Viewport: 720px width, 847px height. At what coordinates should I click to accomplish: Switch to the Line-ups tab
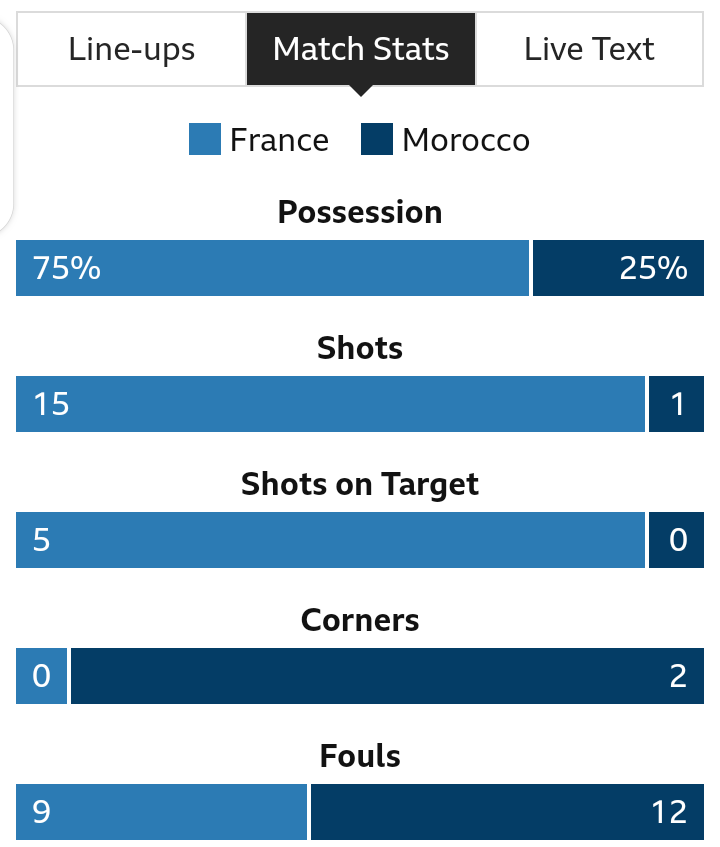pos(132,49)
